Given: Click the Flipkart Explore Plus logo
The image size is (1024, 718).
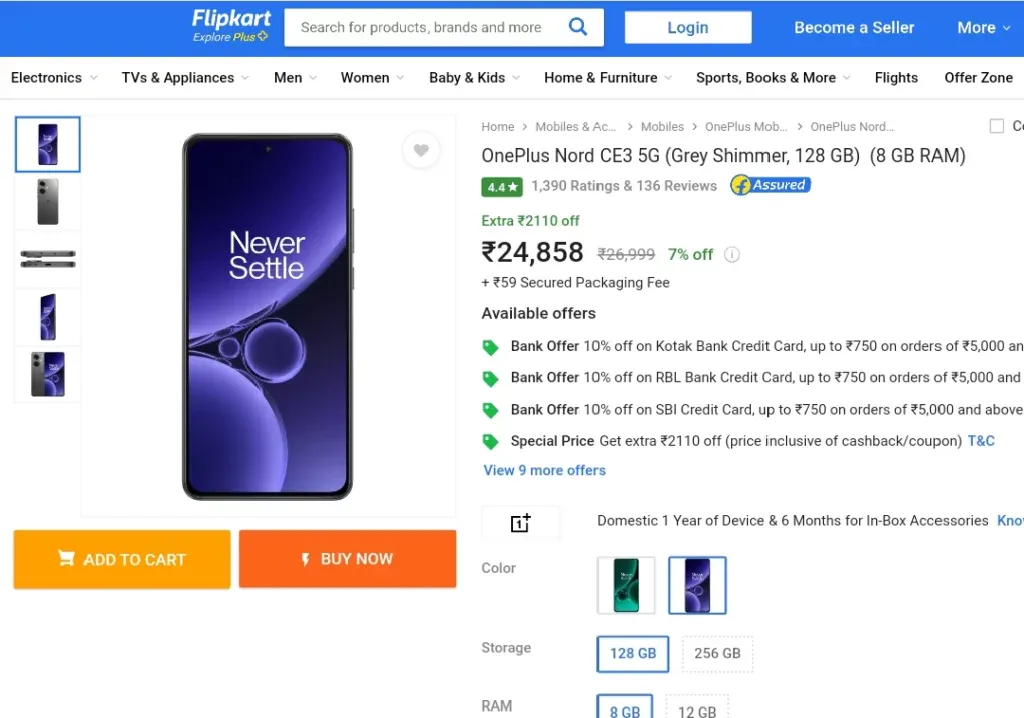Looking at the screenshot, I should pyautogui.click(x=231, y=26).
